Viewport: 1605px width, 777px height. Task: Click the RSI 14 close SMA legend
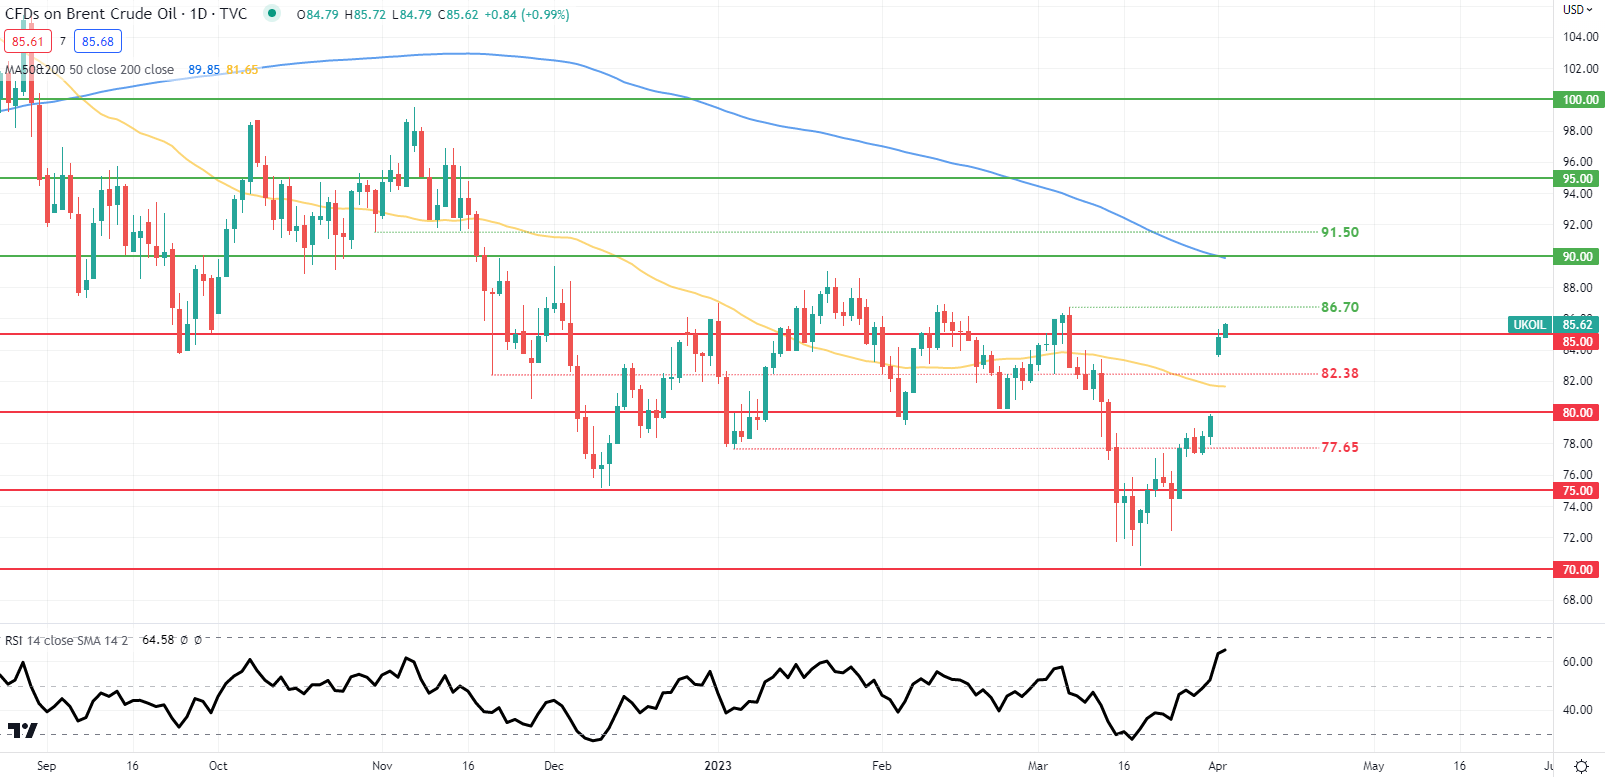click(x=66, y=640)
